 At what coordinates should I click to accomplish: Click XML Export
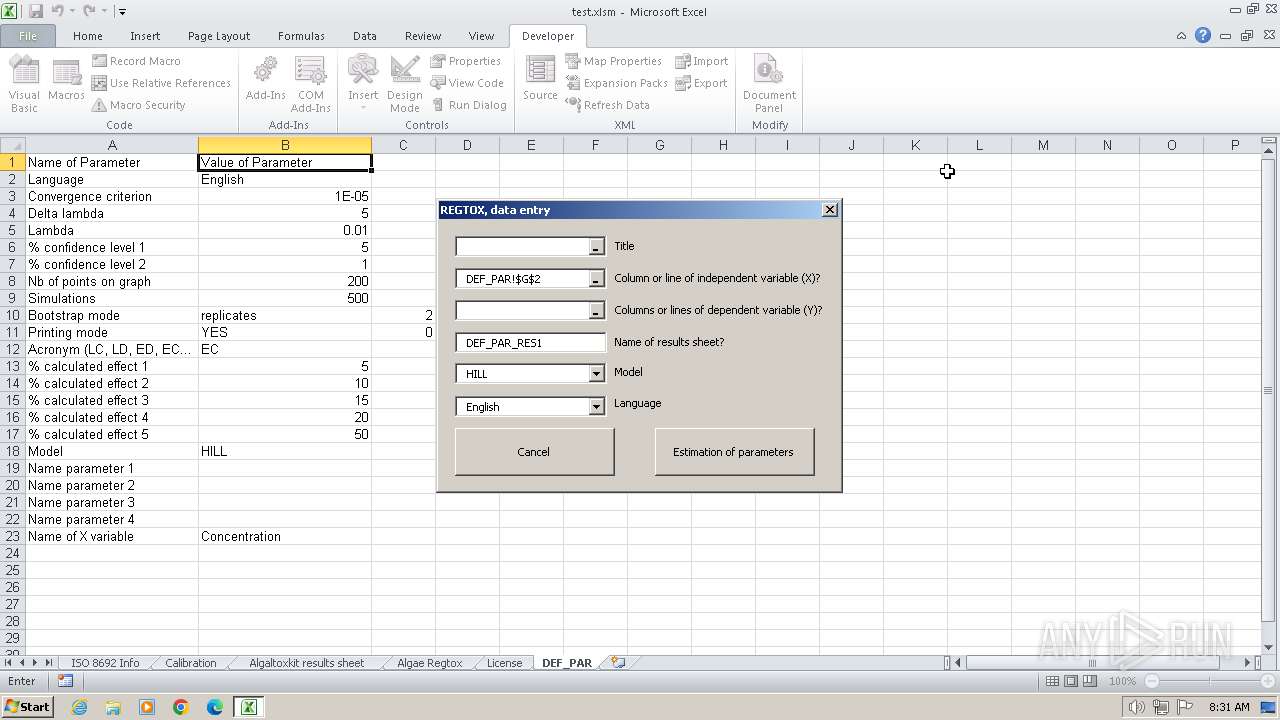pos(701,83)
